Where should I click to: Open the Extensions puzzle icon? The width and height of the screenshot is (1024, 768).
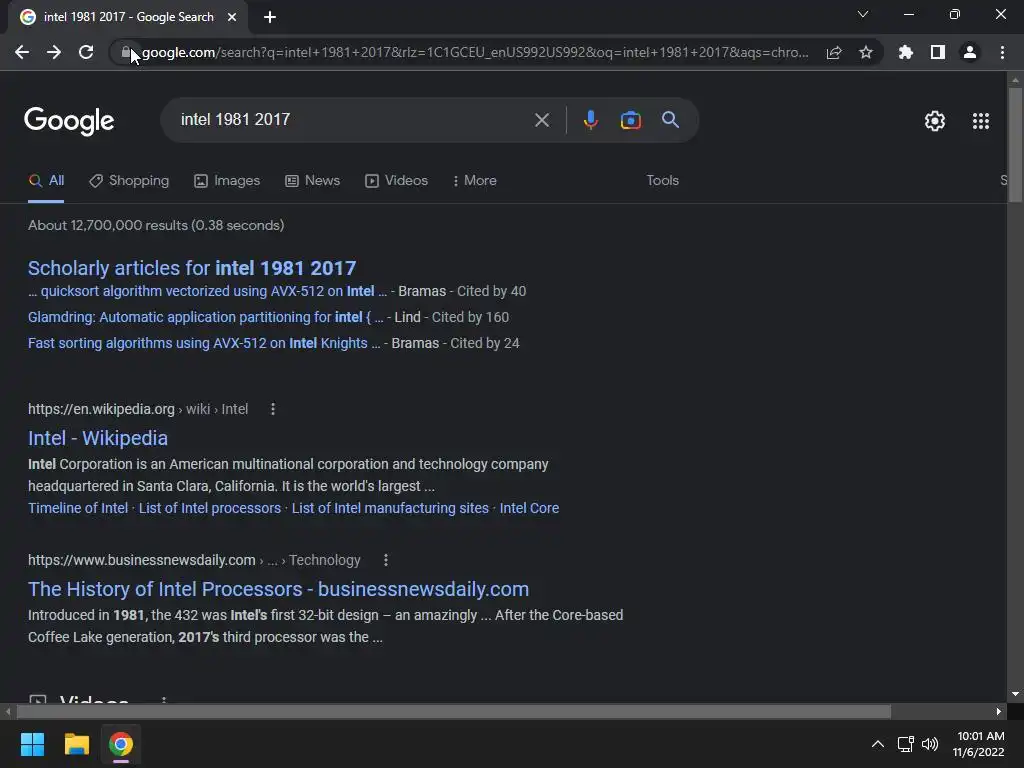click(x=905, y=52)
